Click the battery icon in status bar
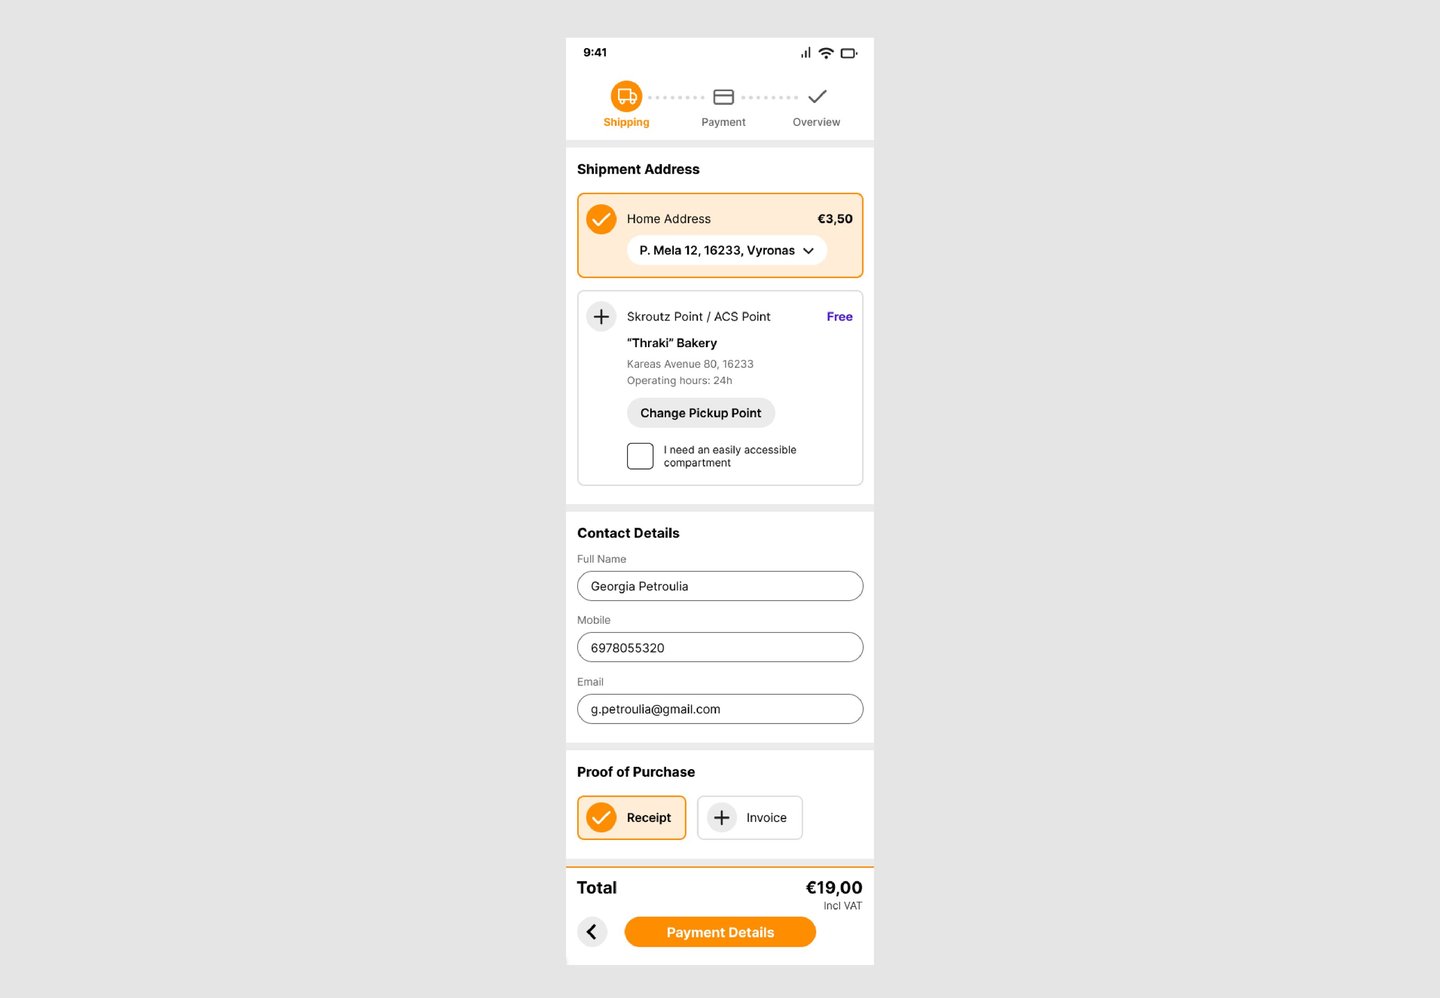 [849, 53]
